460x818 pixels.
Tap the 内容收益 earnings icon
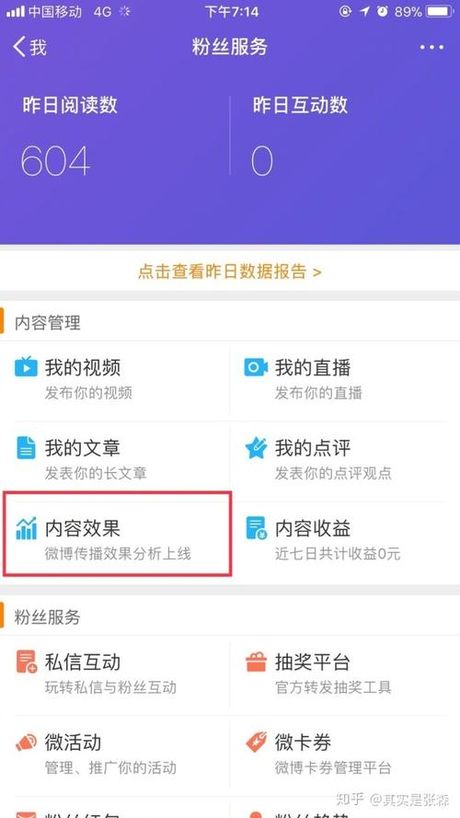point(256,528)
